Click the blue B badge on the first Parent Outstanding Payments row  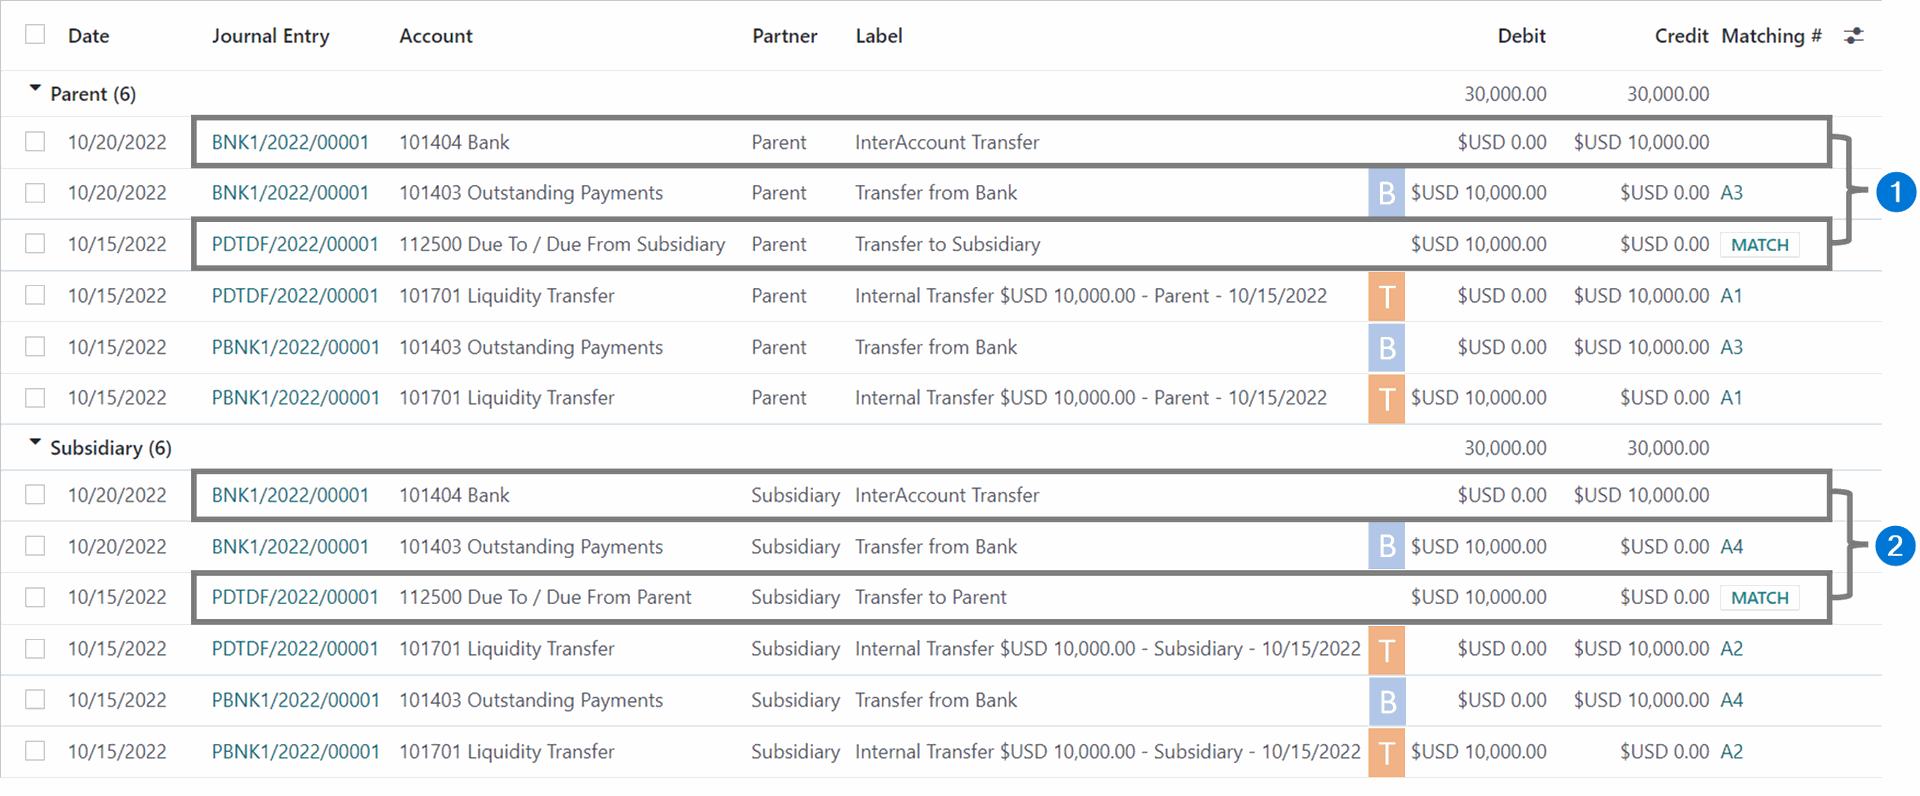pos(1386,193)
